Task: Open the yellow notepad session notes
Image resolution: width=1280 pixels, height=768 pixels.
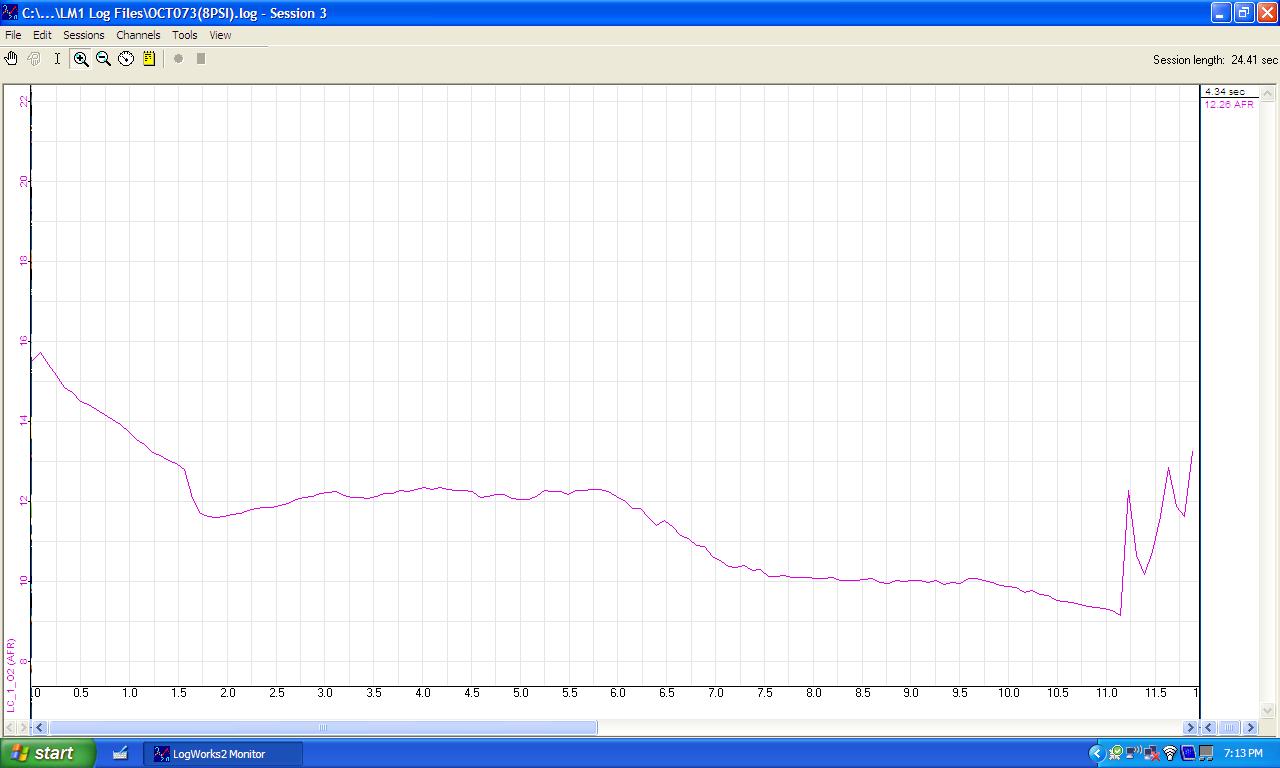Action: click(149, 59)
